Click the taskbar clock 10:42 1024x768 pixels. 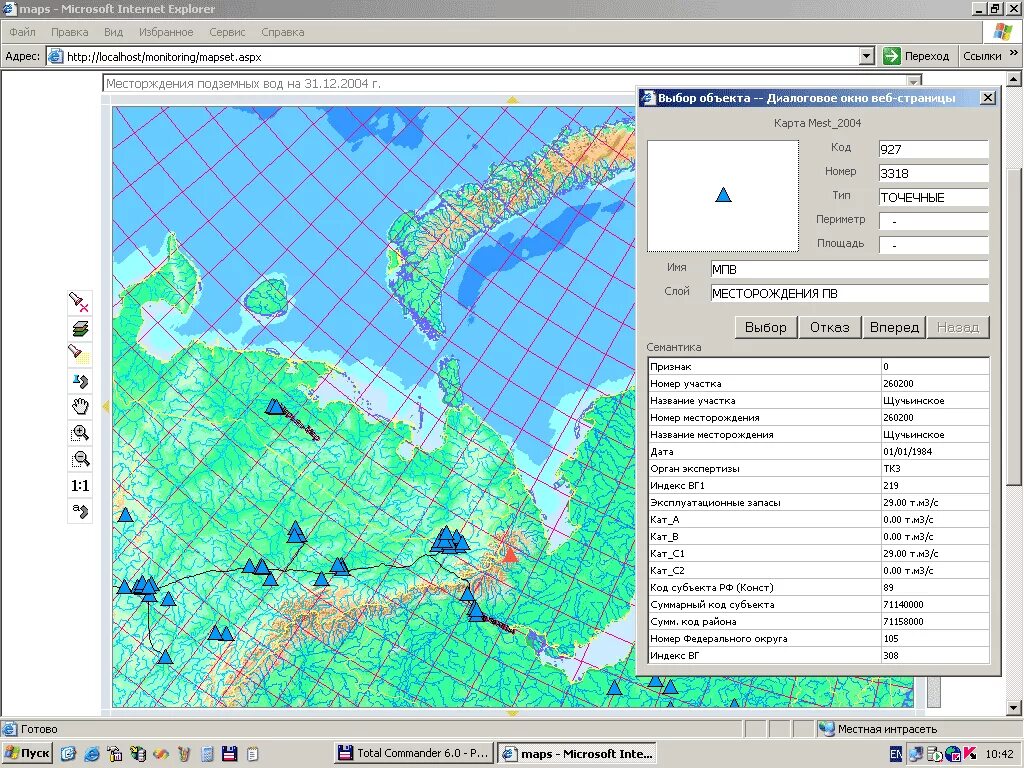[999, 754]
